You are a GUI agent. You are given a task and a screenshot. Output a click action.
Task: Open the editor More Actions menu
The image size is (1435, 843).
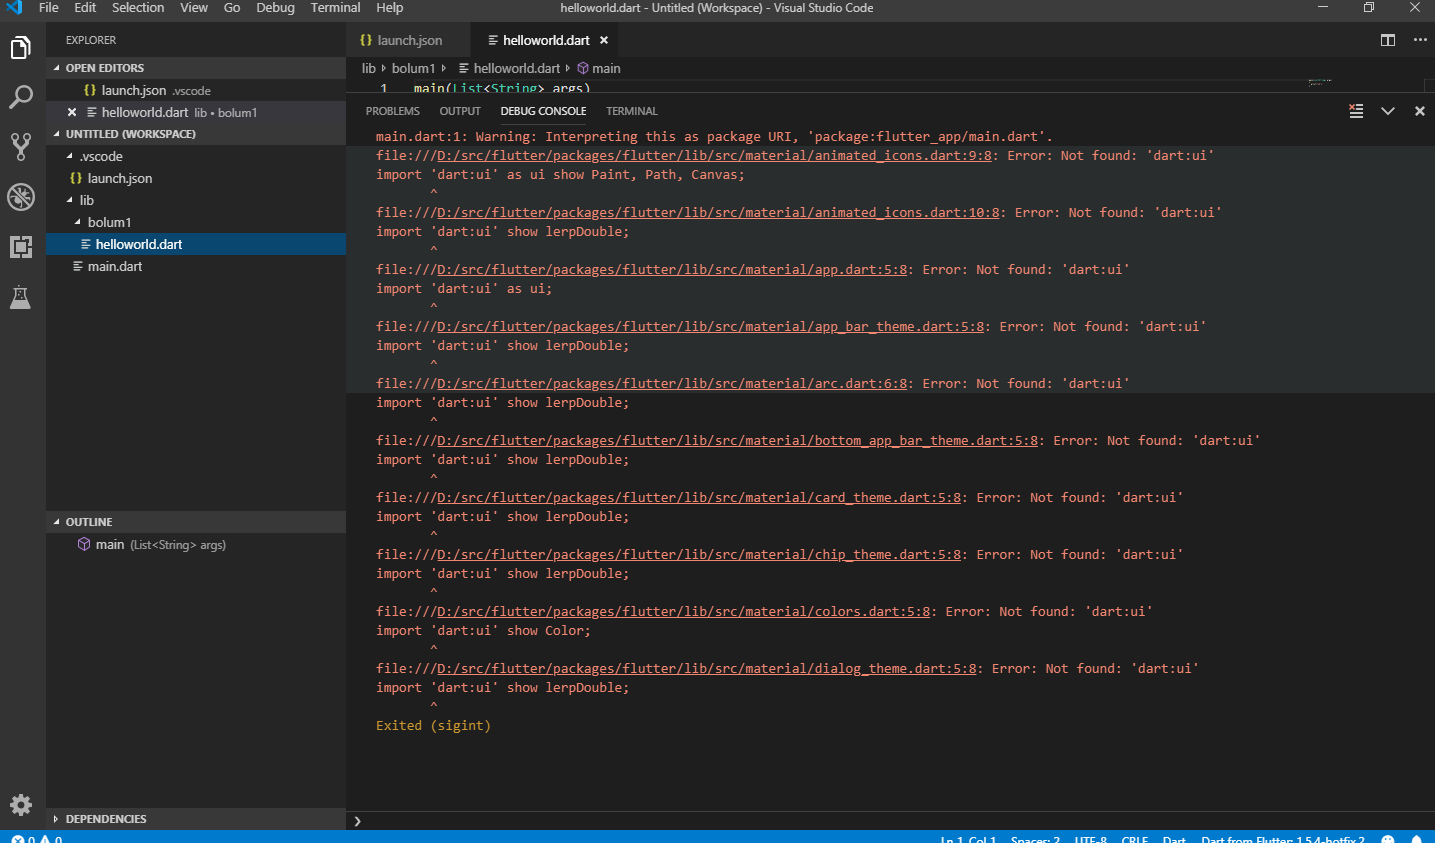1420,40
